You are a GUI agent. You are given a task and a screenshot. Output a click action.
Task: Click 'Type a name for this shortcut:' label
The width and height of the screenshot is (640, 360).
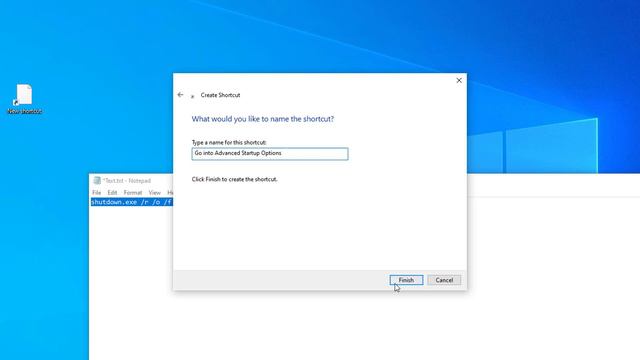229,142
